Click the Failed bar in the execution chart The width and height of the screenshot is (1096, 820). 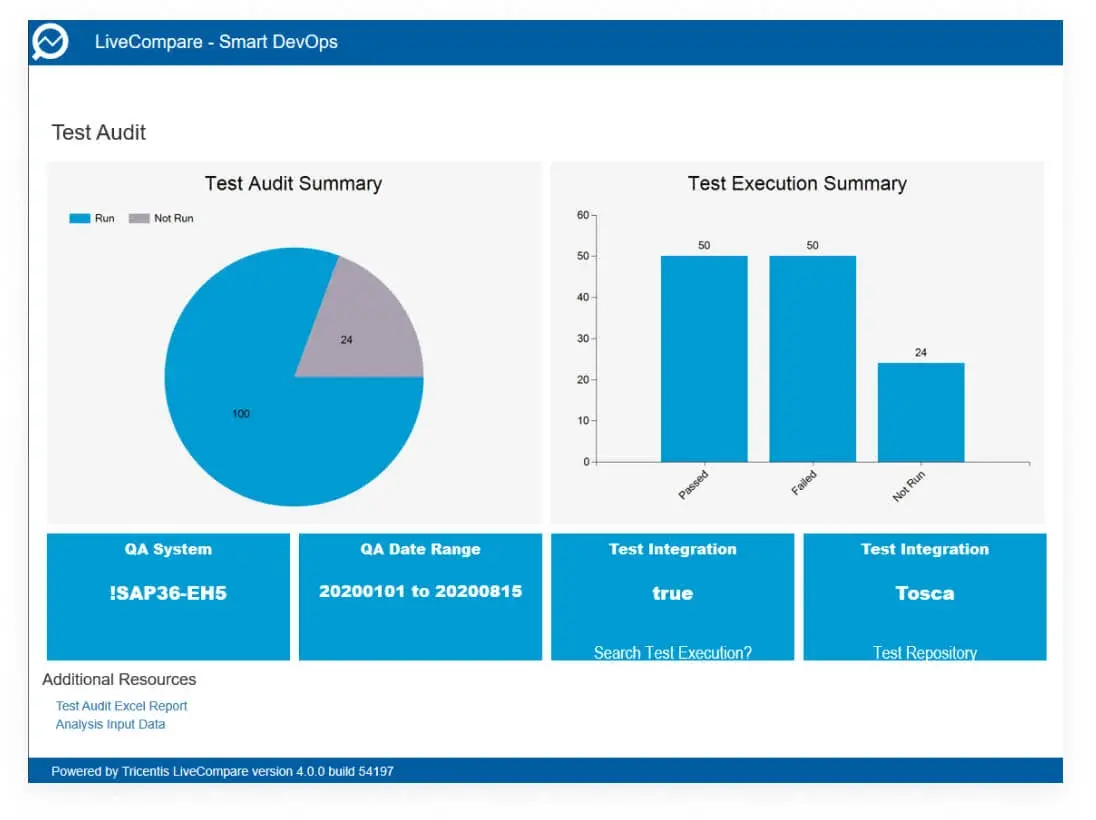(x=812, y=359)
